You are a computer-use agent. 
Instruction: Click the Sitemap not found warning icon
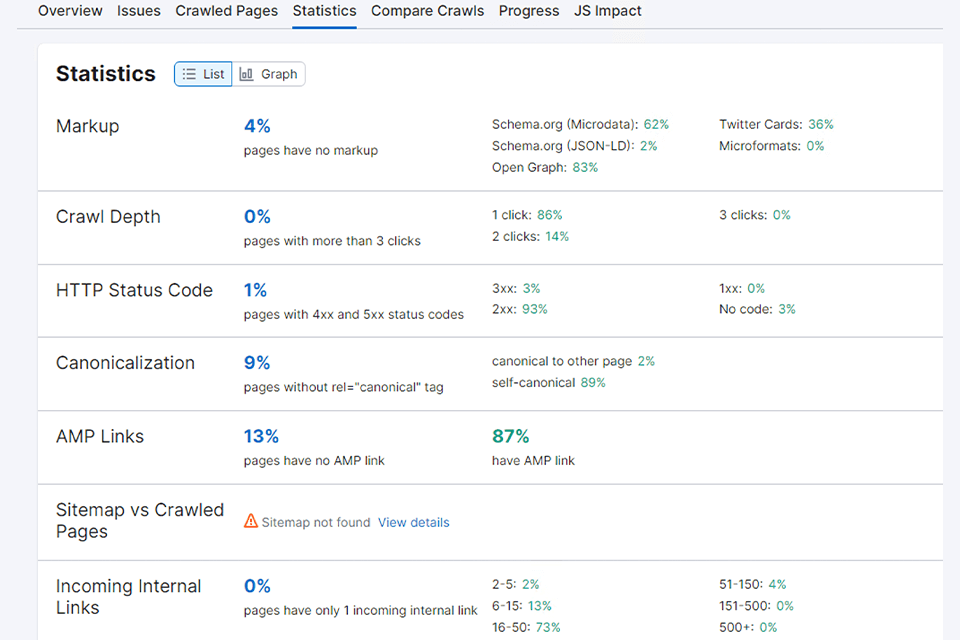tap(251, 522)
